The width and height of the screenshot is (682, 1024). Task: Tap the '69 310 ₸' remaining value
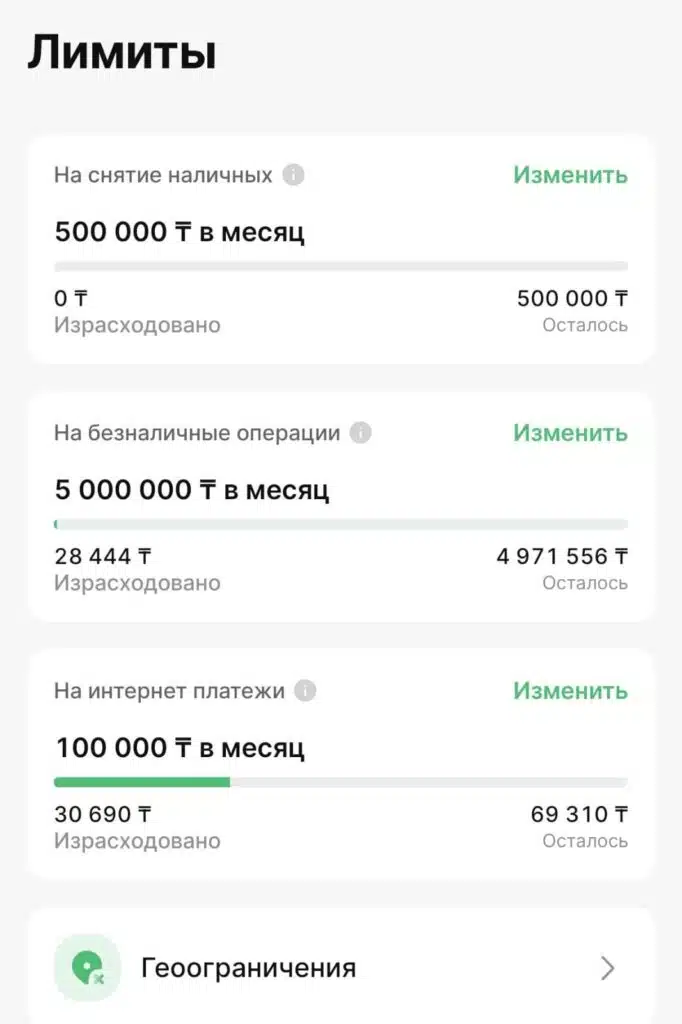pos(579,814)
